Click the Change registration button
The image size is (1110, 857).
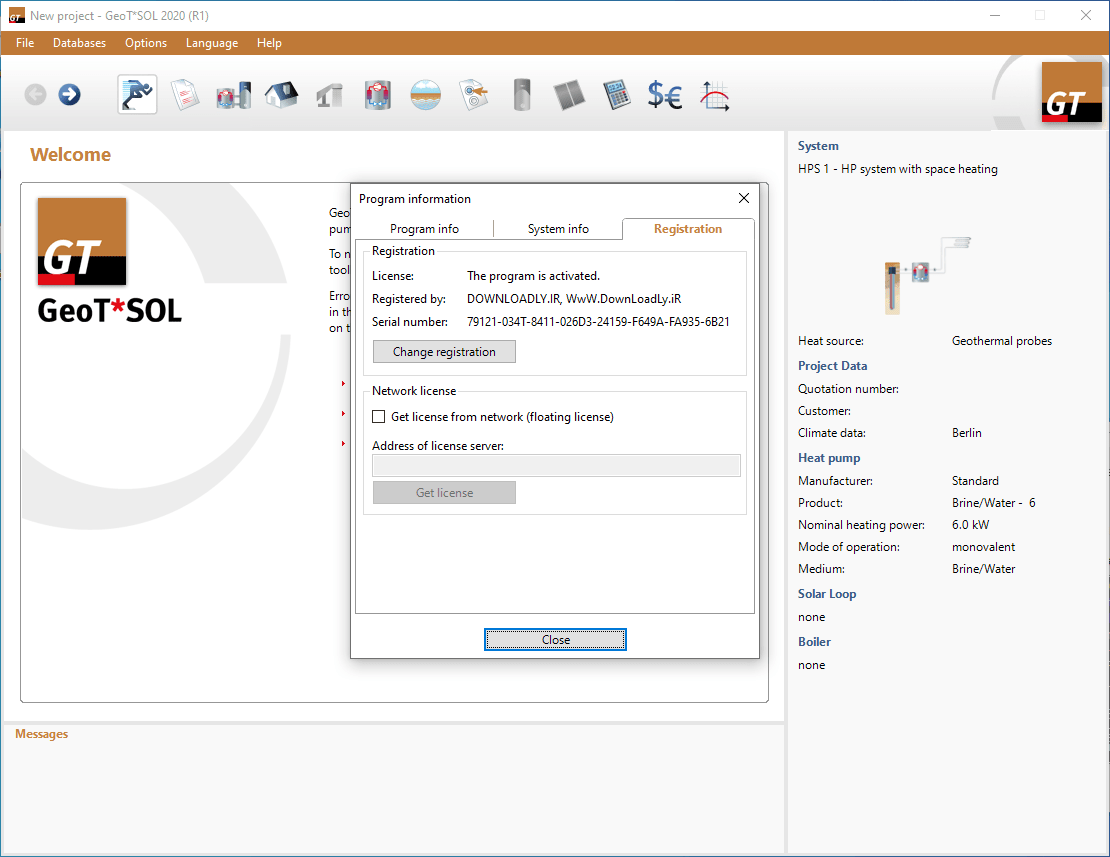click(443, 351)
